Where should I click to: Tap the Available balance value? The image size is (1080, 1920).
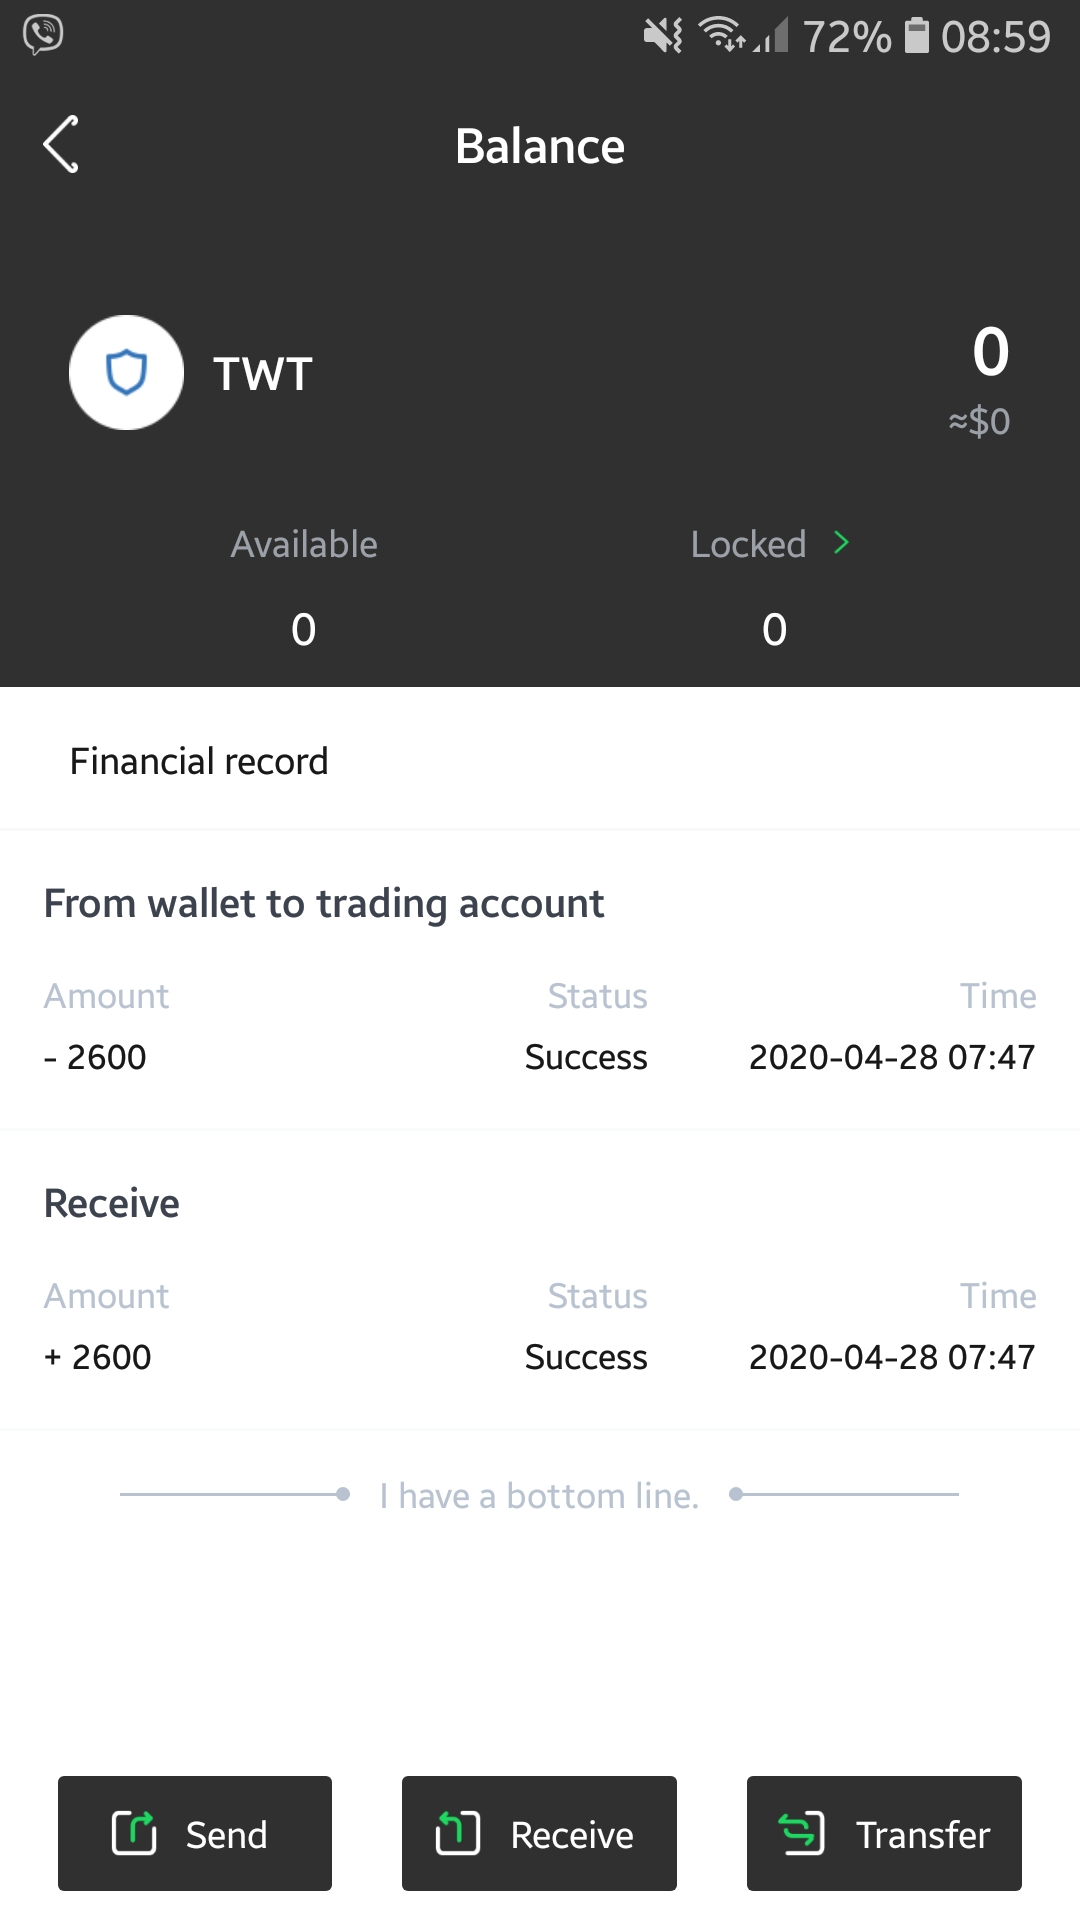pos(304,630)
